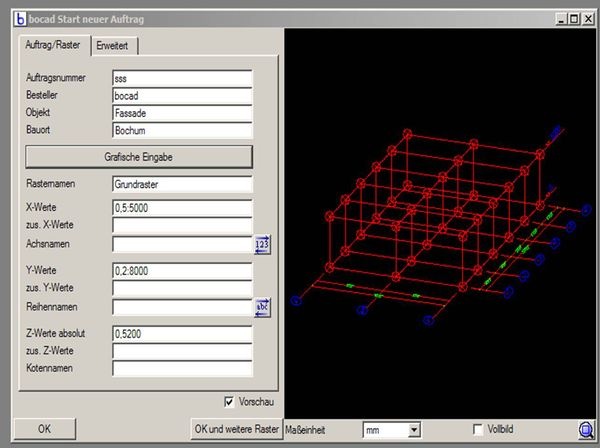The height and width of the screenshot is (448, 600).
Task: Switch to the Erweitert tab
Action: point(115,46)
